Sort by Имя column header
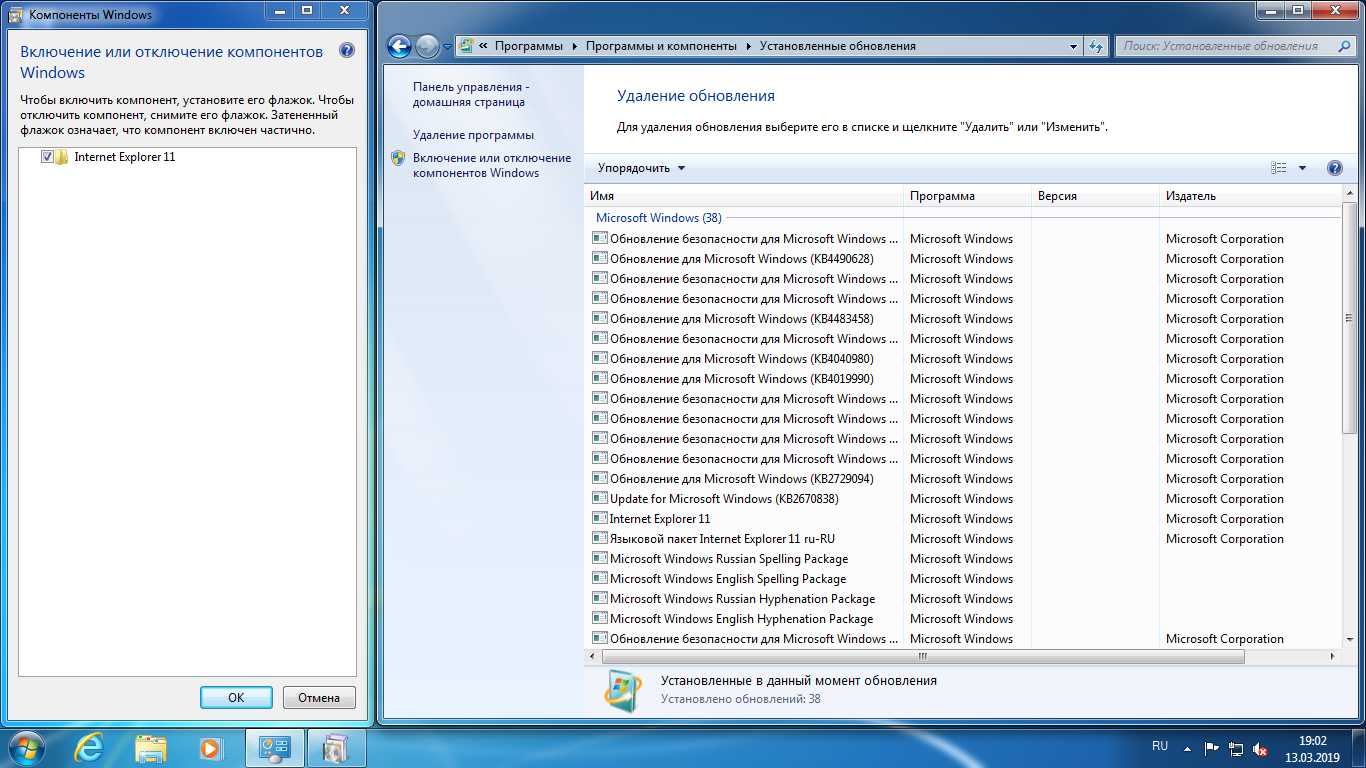The height and width of the screenshot is (768, 1366). tap(744, 196)
